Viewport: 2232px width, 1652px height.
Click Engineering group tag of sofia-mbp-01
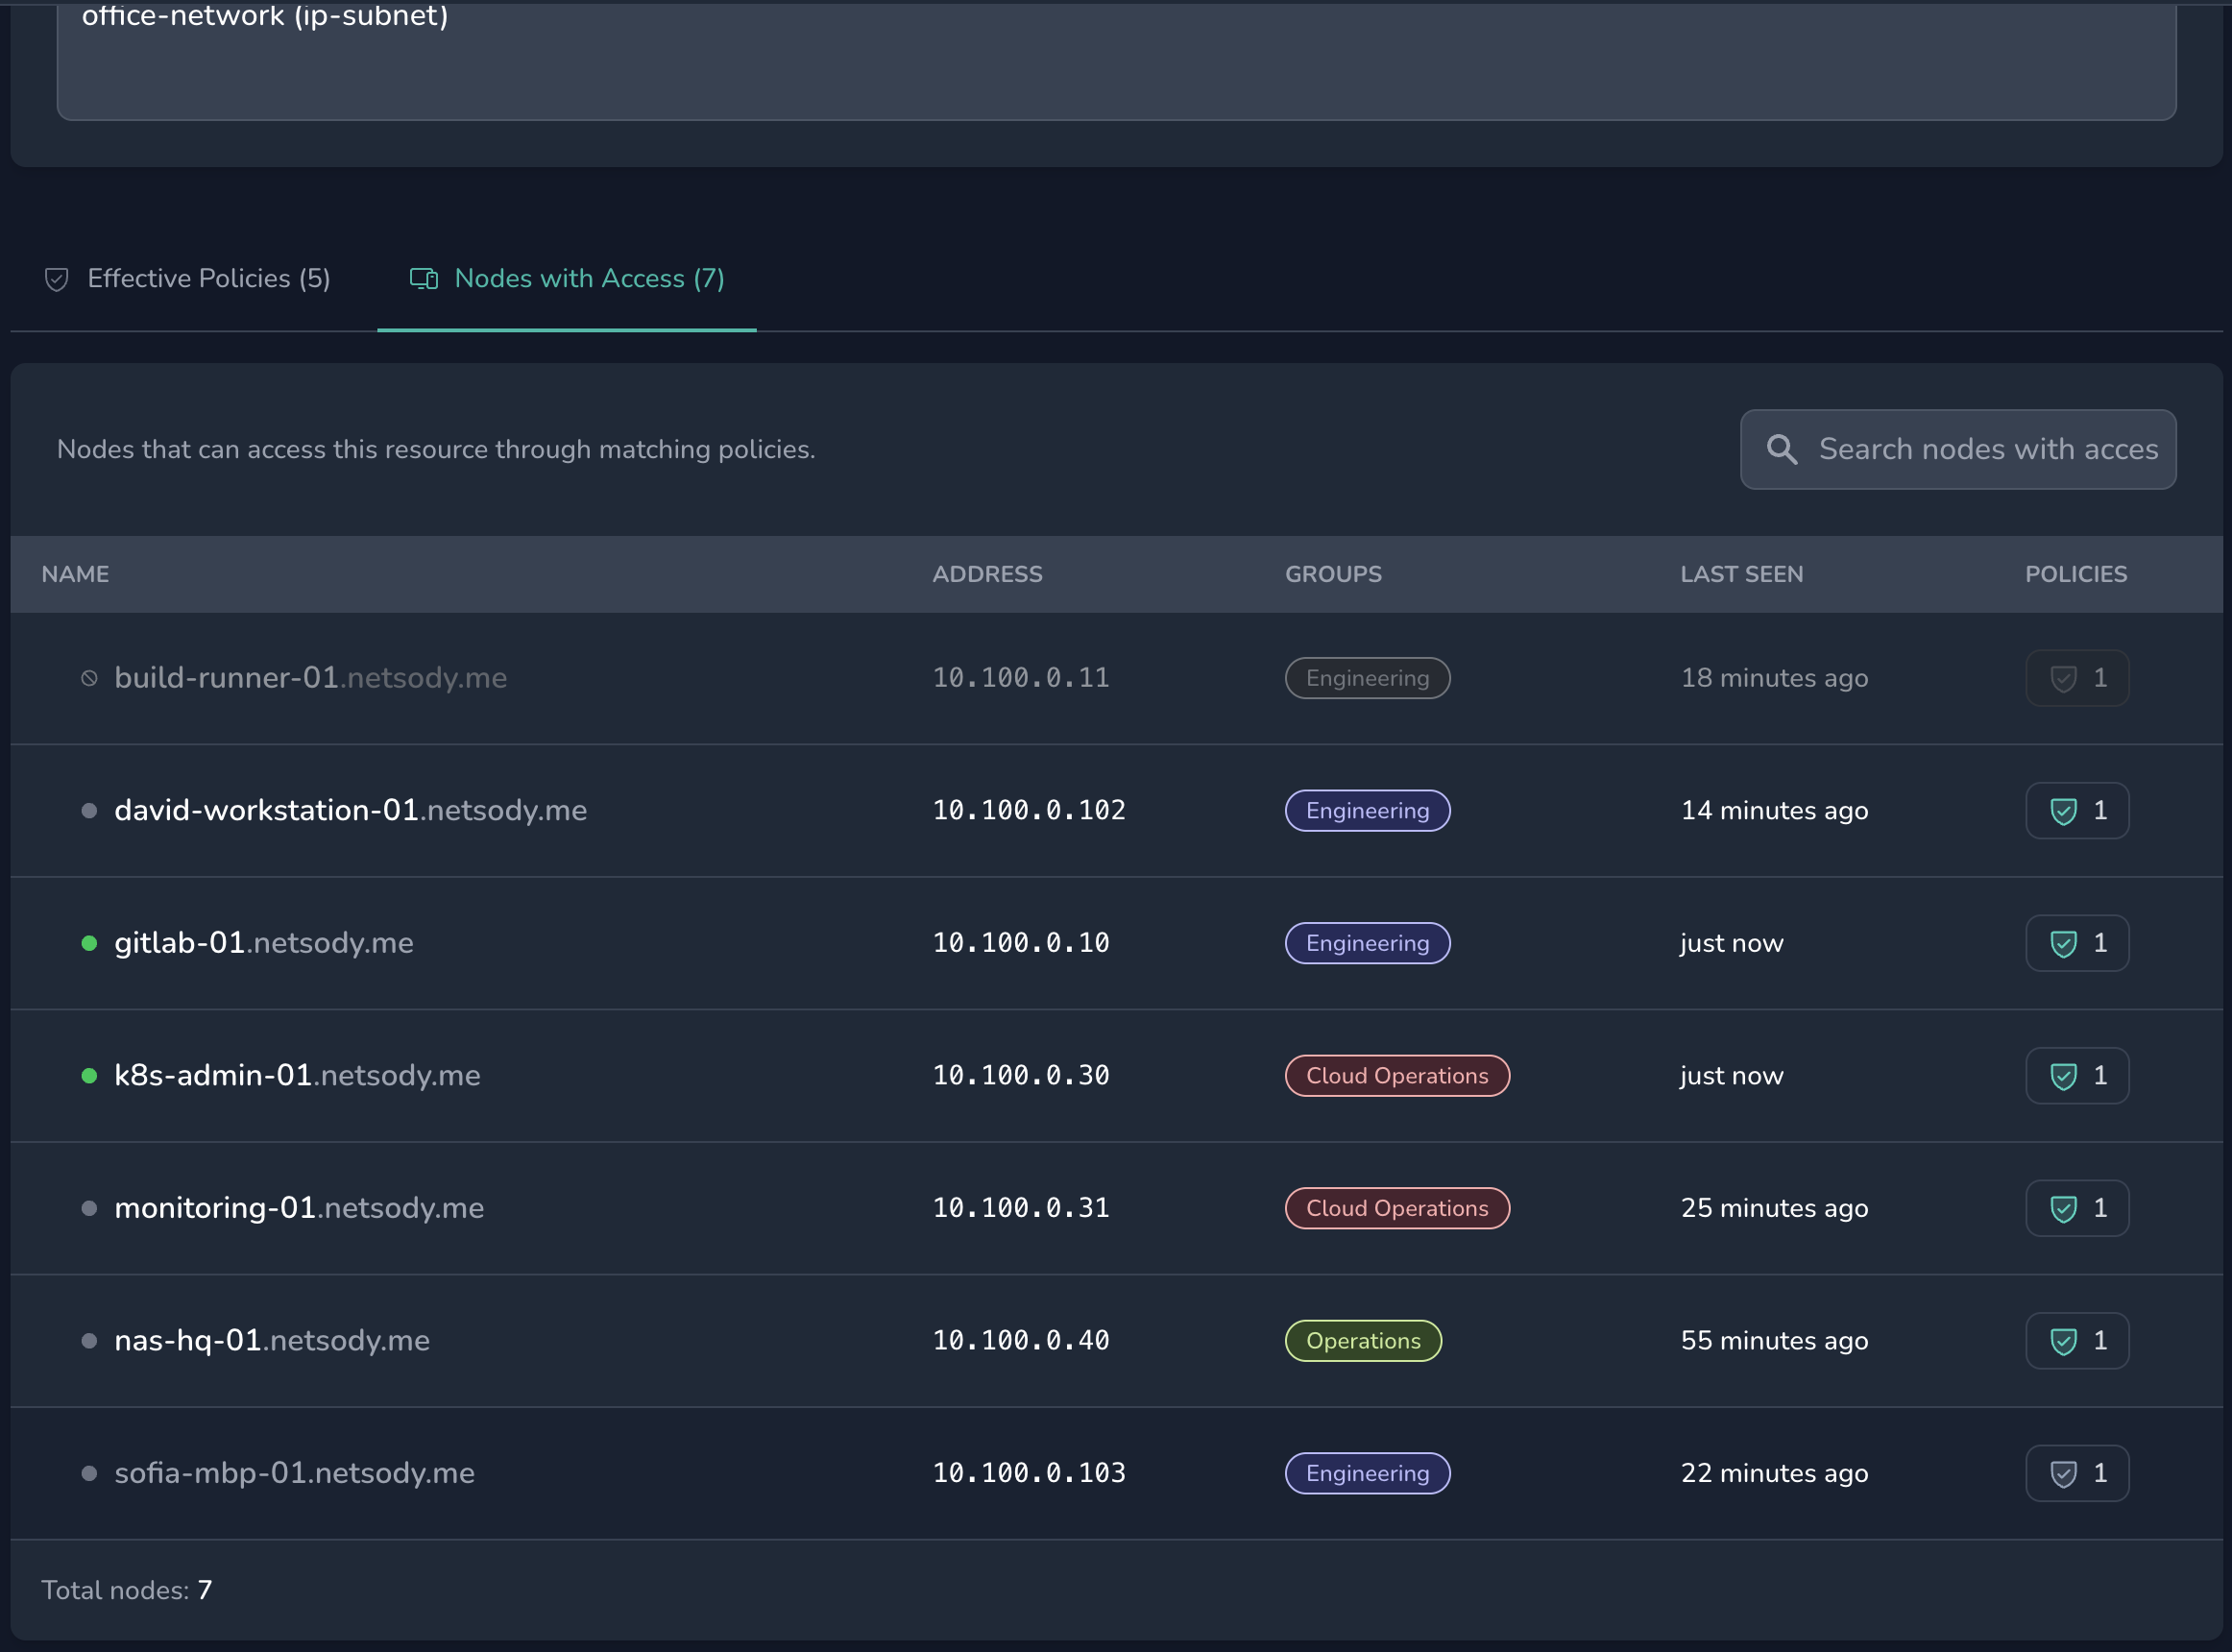click(x=1367, y=1473)
